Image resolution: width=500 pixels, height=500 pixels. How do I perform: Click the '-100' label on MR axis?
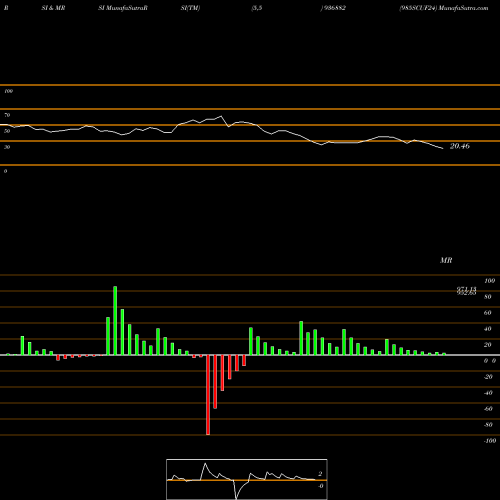[490, 441]
